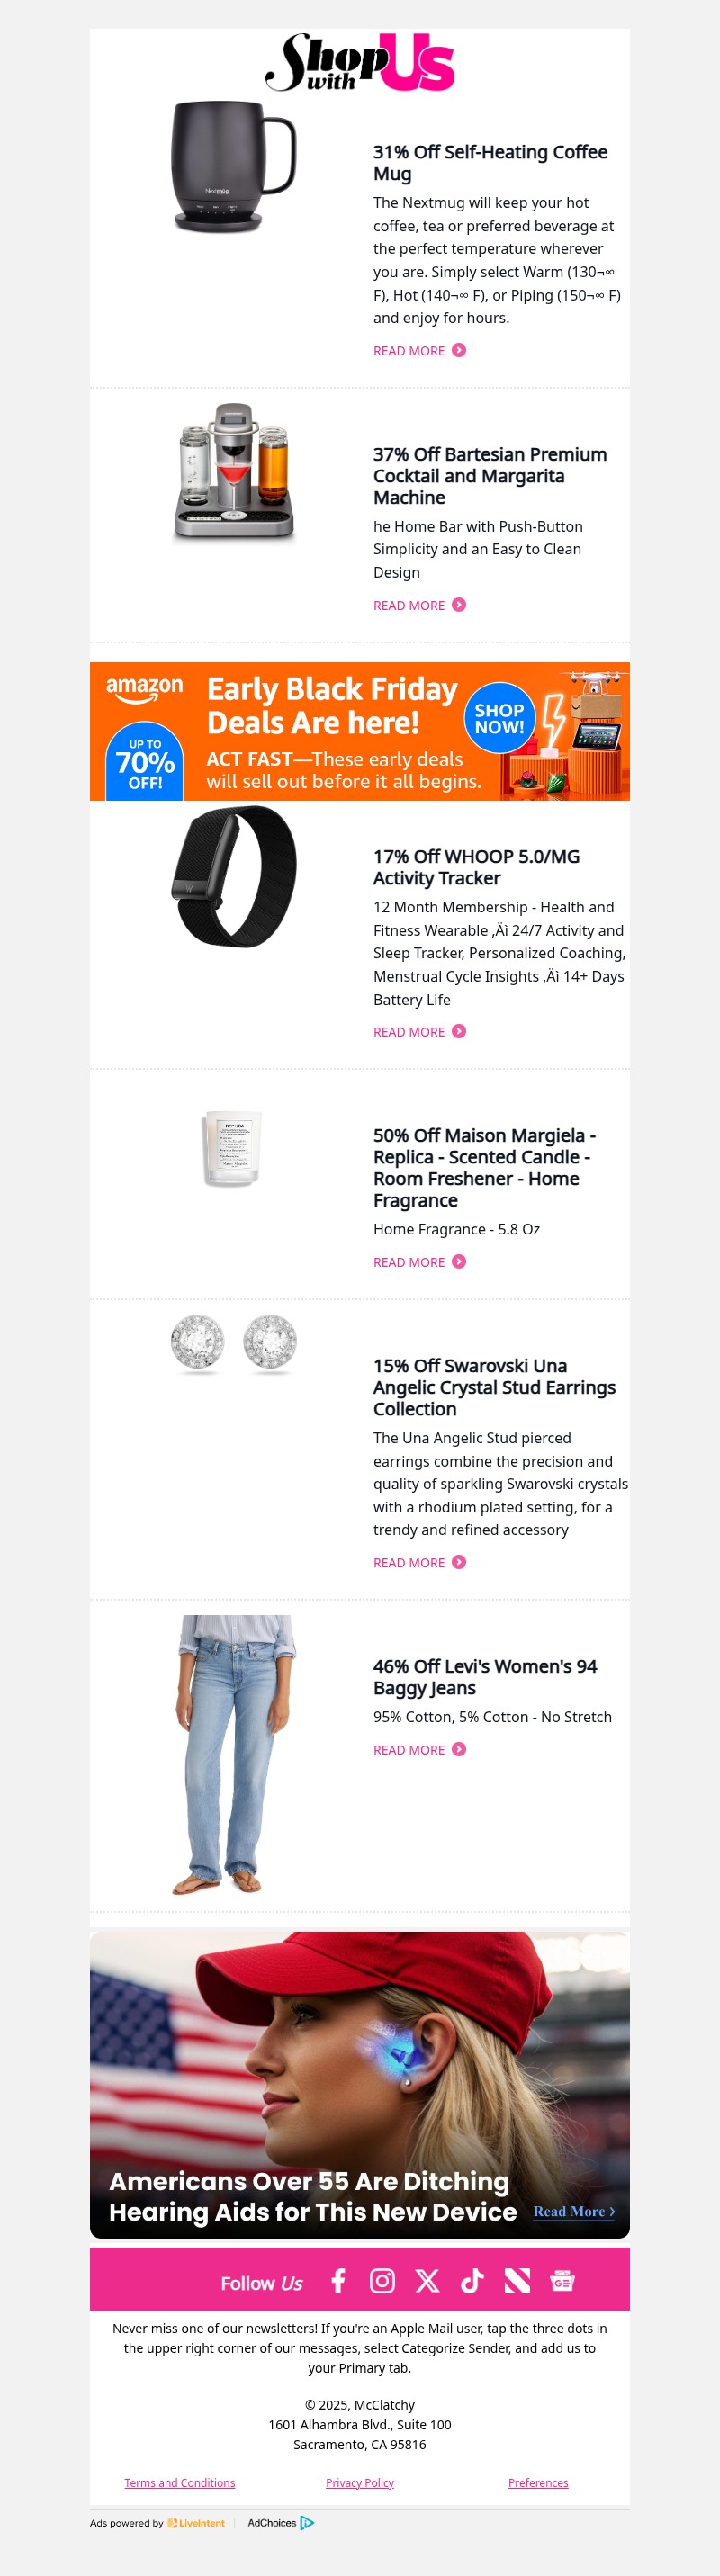Open the Instagram follow icon

[x=383, y=2282]
